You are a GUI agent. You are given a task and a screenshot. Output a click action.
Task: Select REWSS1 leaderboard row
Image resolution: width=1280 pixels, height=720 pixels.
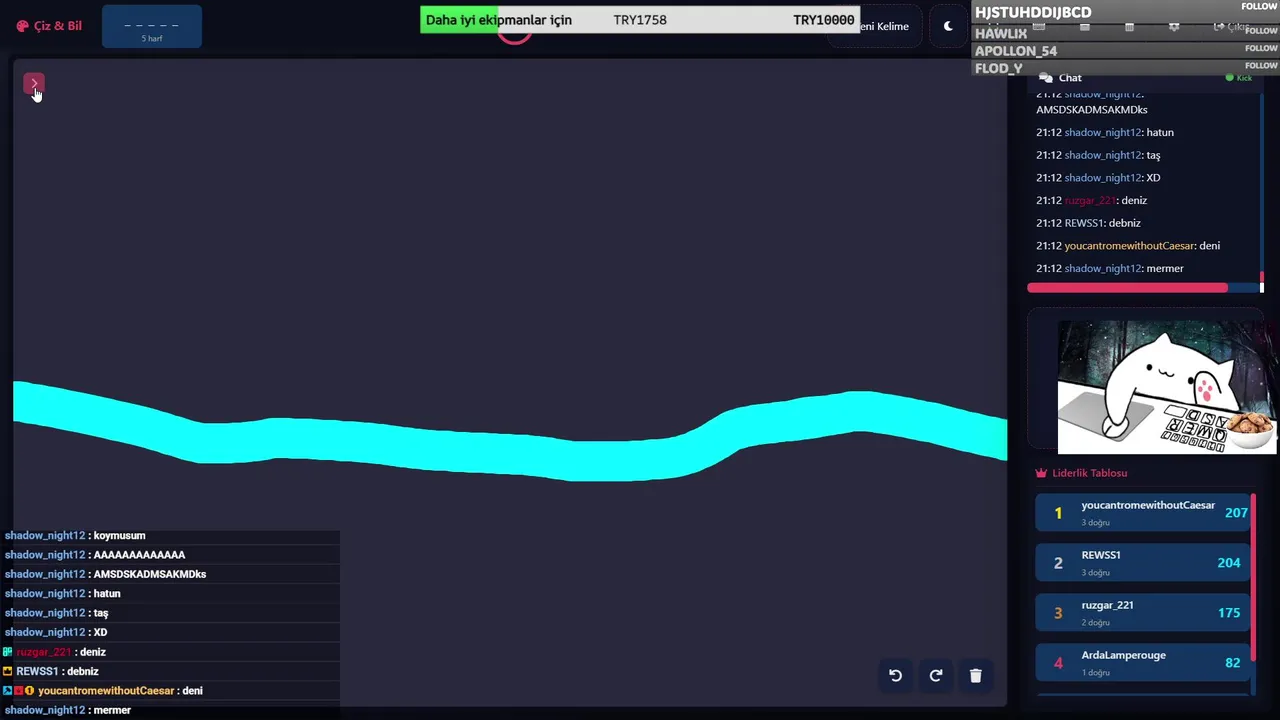[1143, 562]
